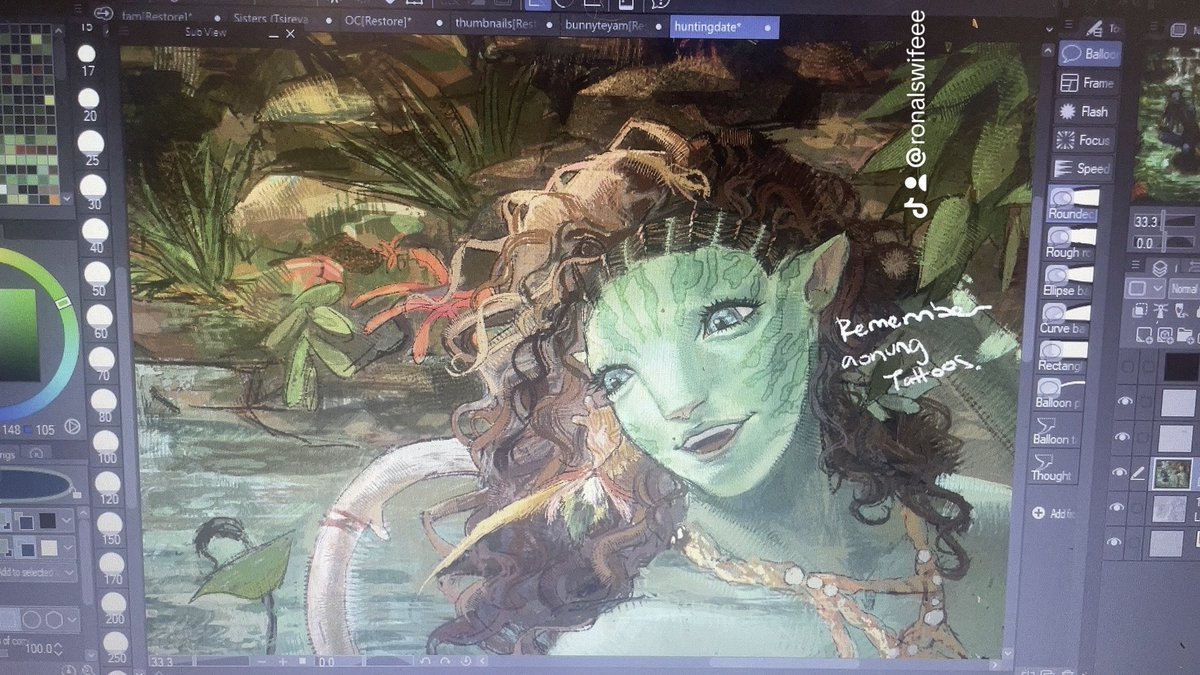
Task: Choose the Balloon pen sub tool
Action: (x=1059, y=393)
